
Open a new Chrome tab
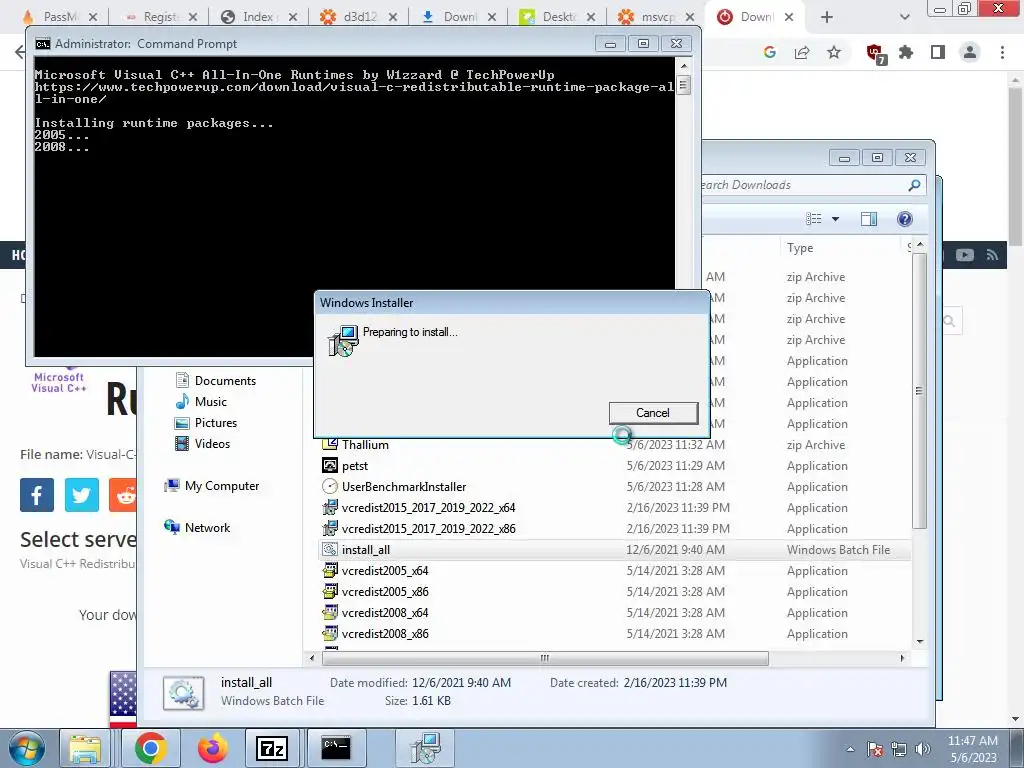pos(827,18)
